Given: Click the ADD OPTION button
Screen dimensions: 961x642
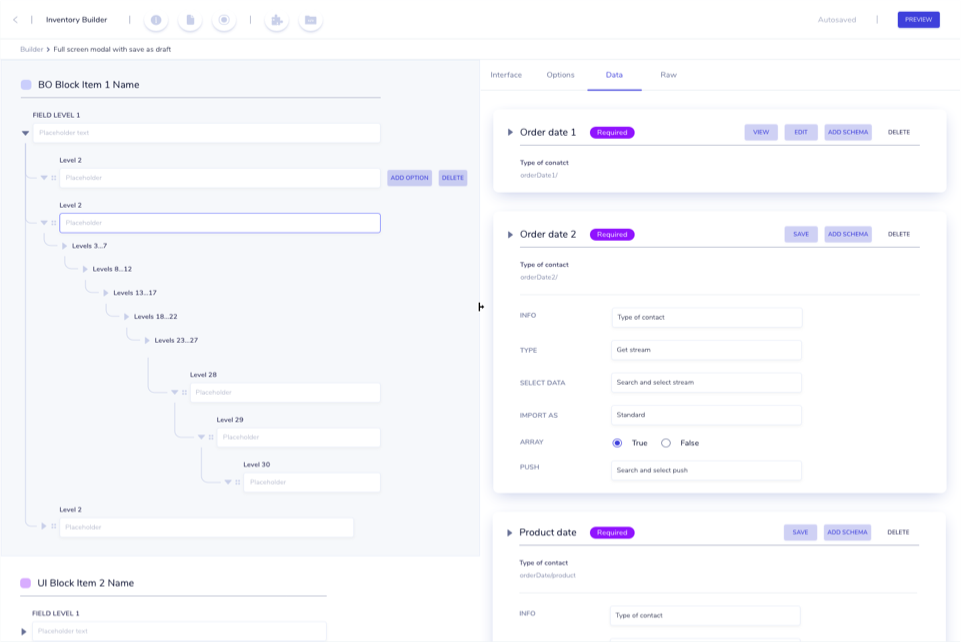Looking at the screenshot, I should [x=409, y=178].
